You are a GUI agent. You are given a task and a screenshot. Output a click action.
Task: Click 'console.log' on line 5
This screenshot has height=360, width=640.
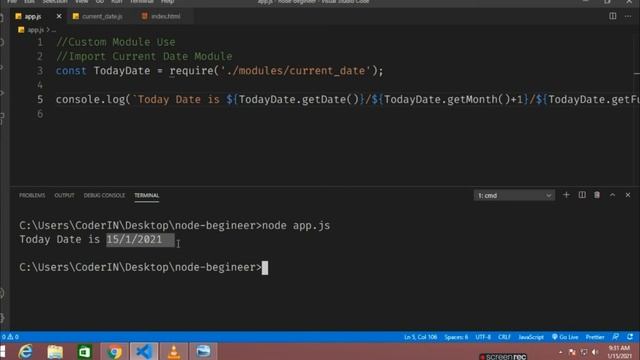point(90,99)
